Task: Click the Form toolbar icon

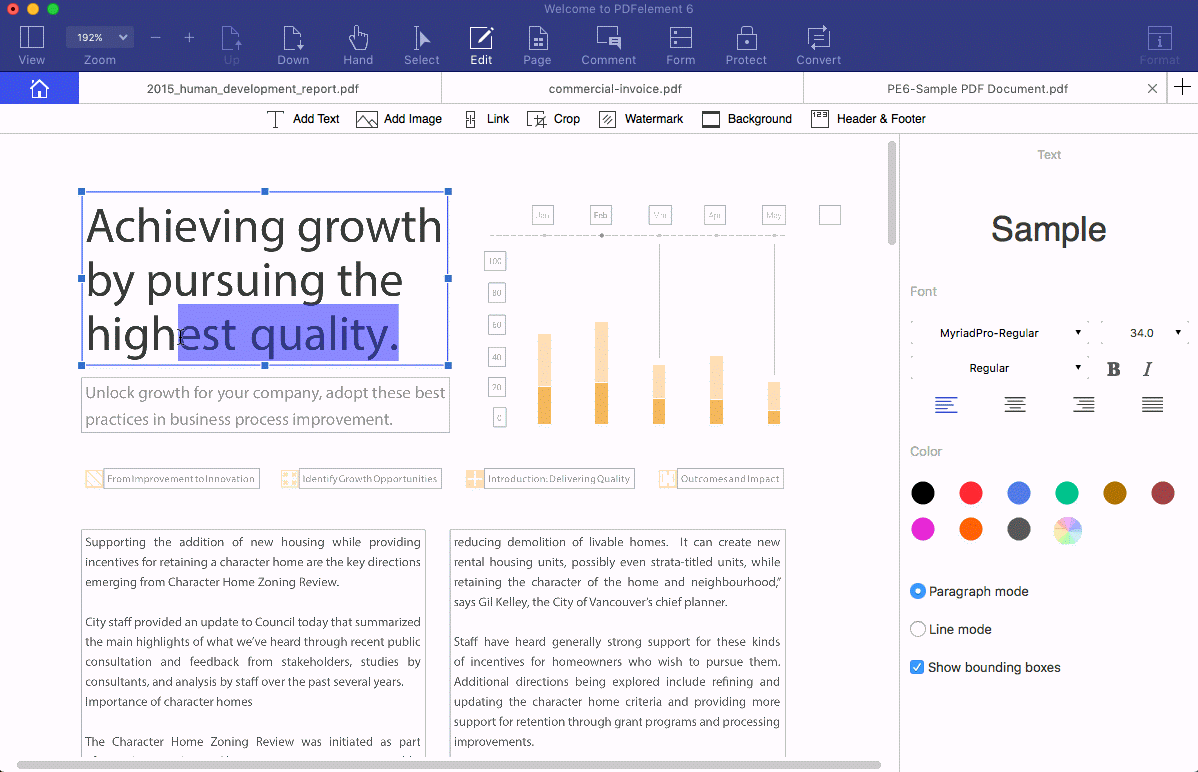Action: click(x=680, y=45)
